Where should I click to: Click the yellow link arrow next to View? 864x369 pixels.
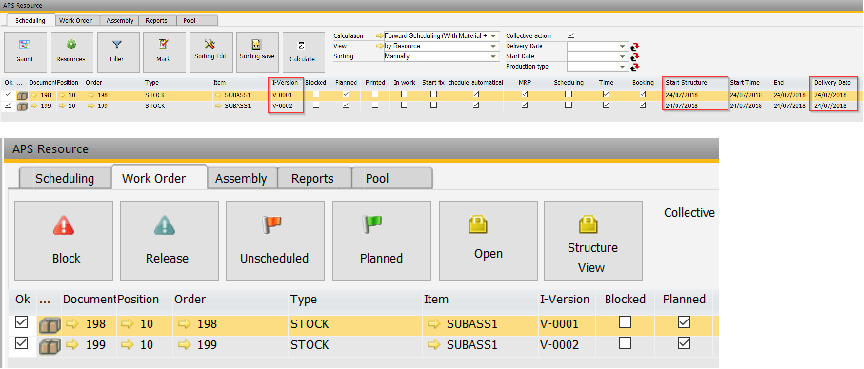(379, 46)
